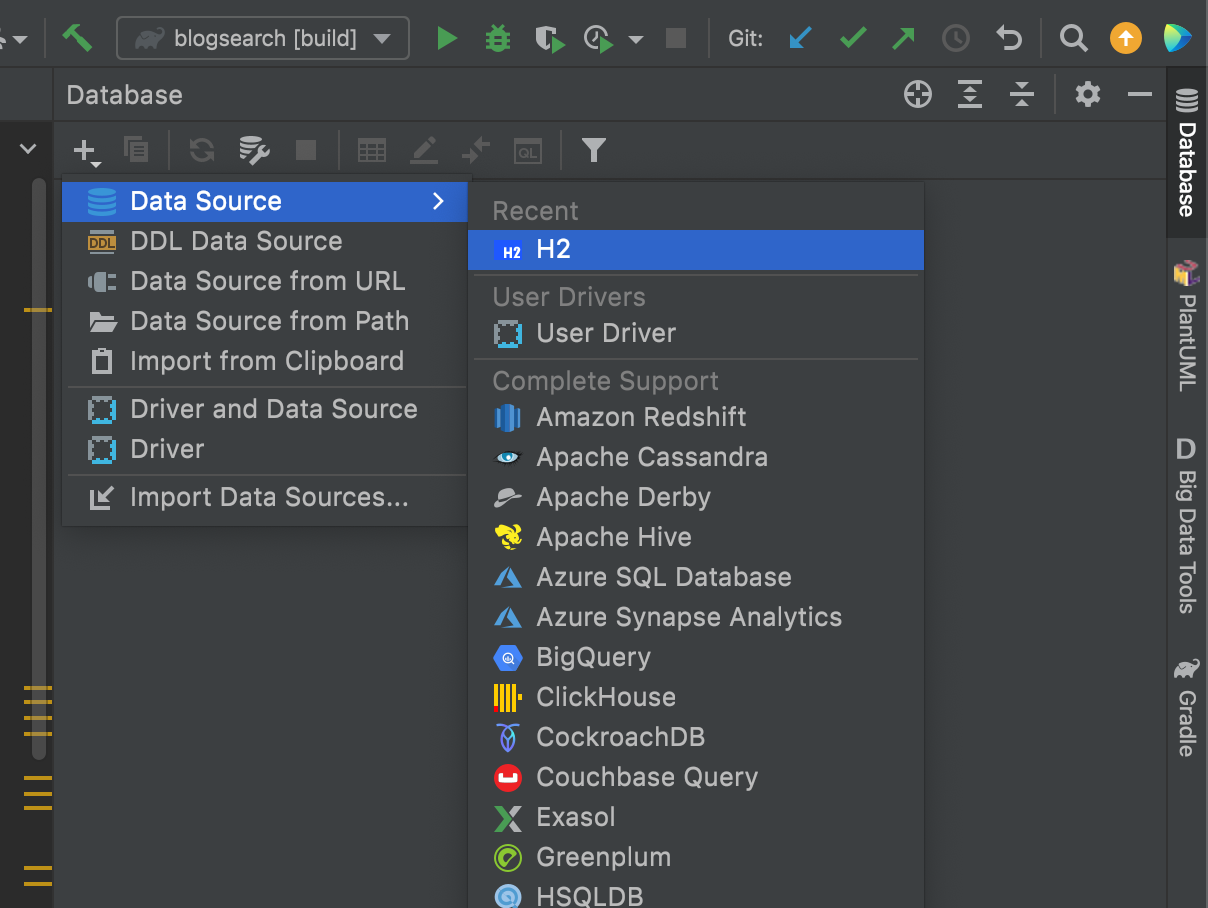Update project with the blue Git arrow

[800, 39]
